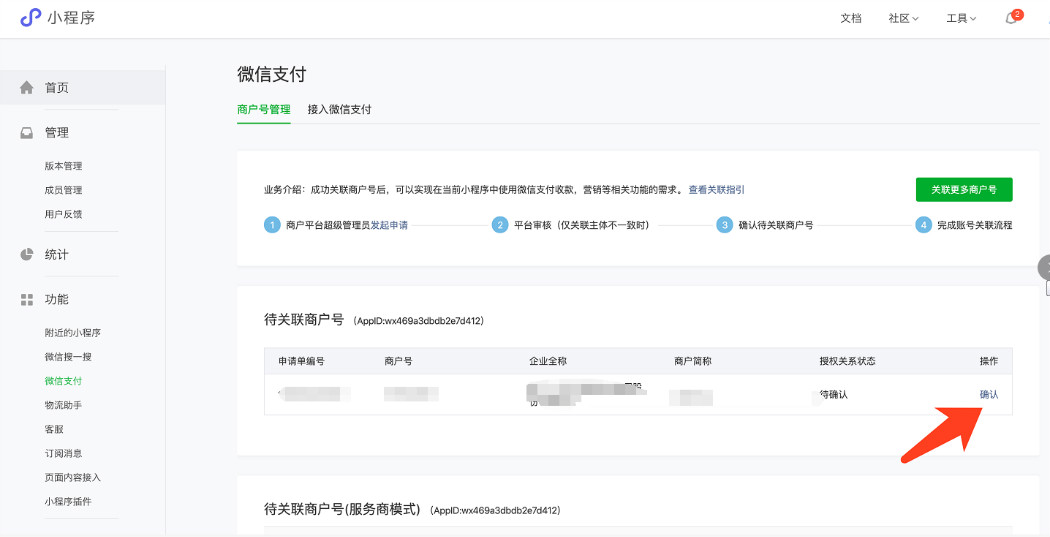Click the 待关联商户号(服务商模式) heading

click(x=342, y=510)
